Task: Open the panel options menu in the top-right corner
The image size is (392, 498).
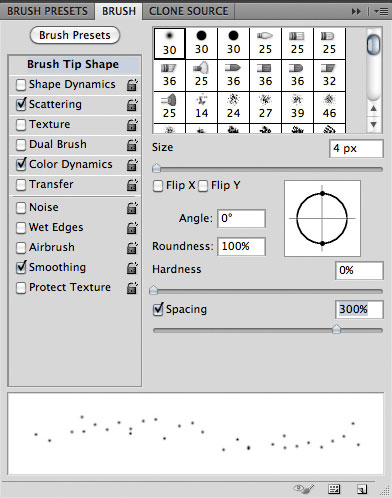Action: tap(381, 11)
